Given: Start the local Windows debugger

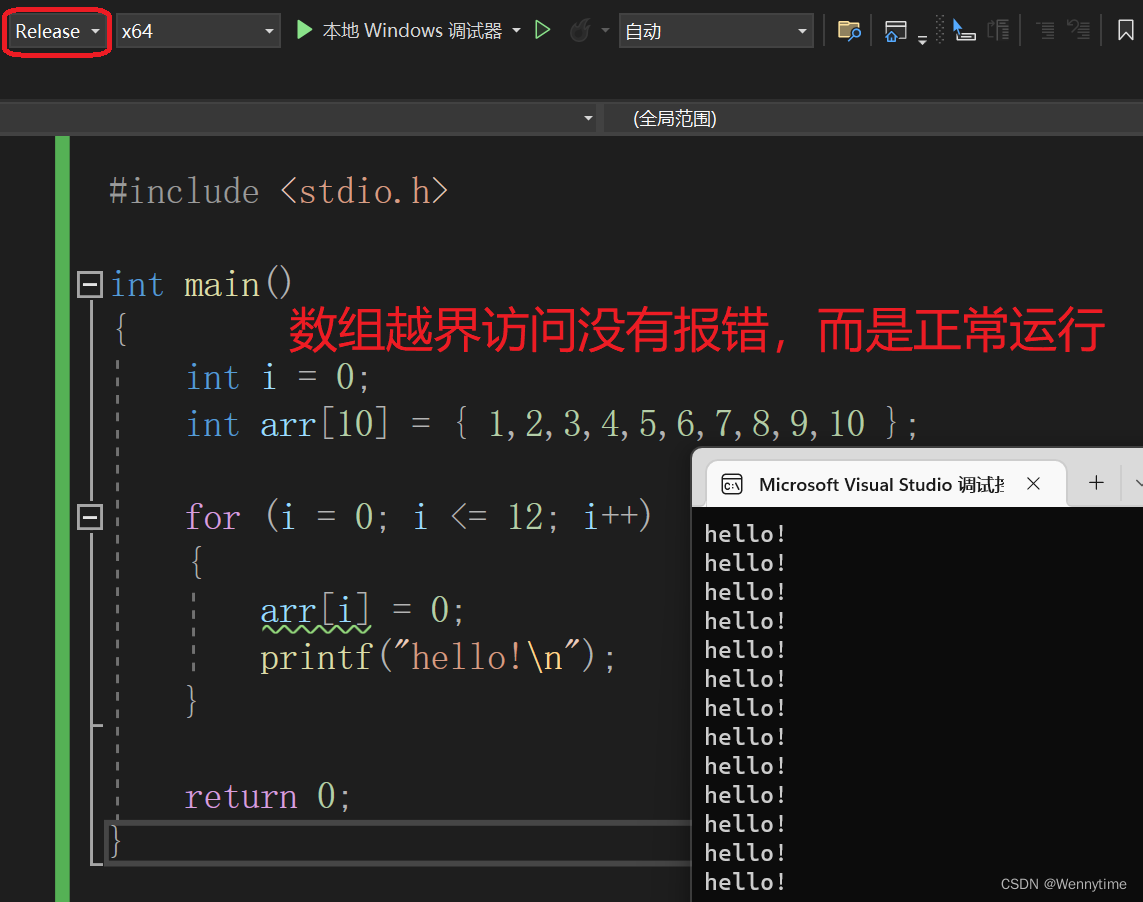Looking at the screenshot, I should coord(399,31).
